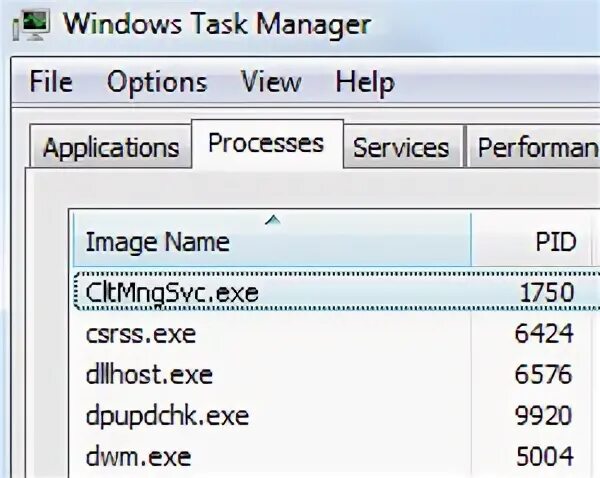Click the PID value 6424
600x478 pixels.
click(x=543, y=334)
